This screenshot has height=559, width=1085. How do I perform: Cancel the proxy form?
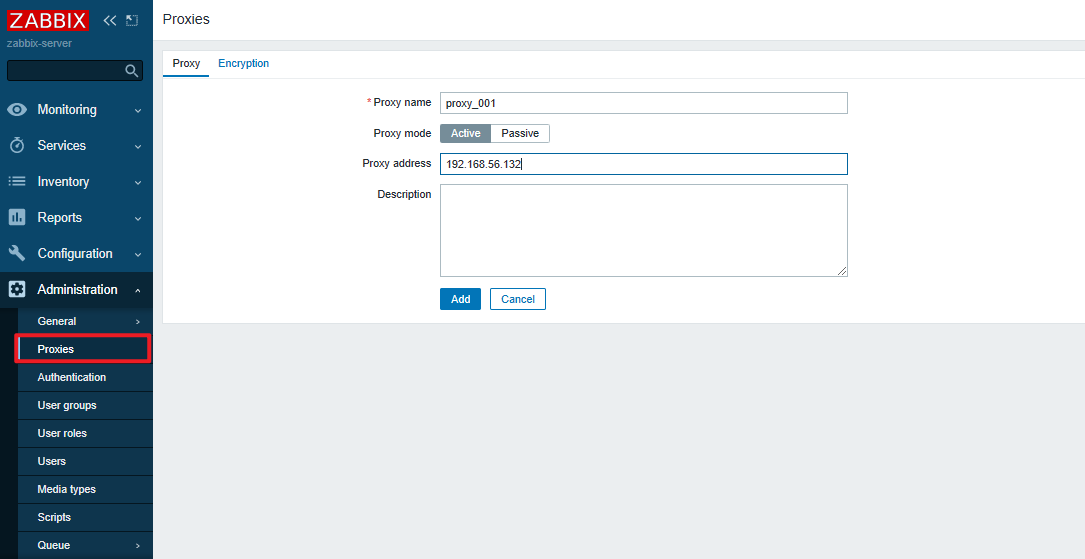coord(518,299)
